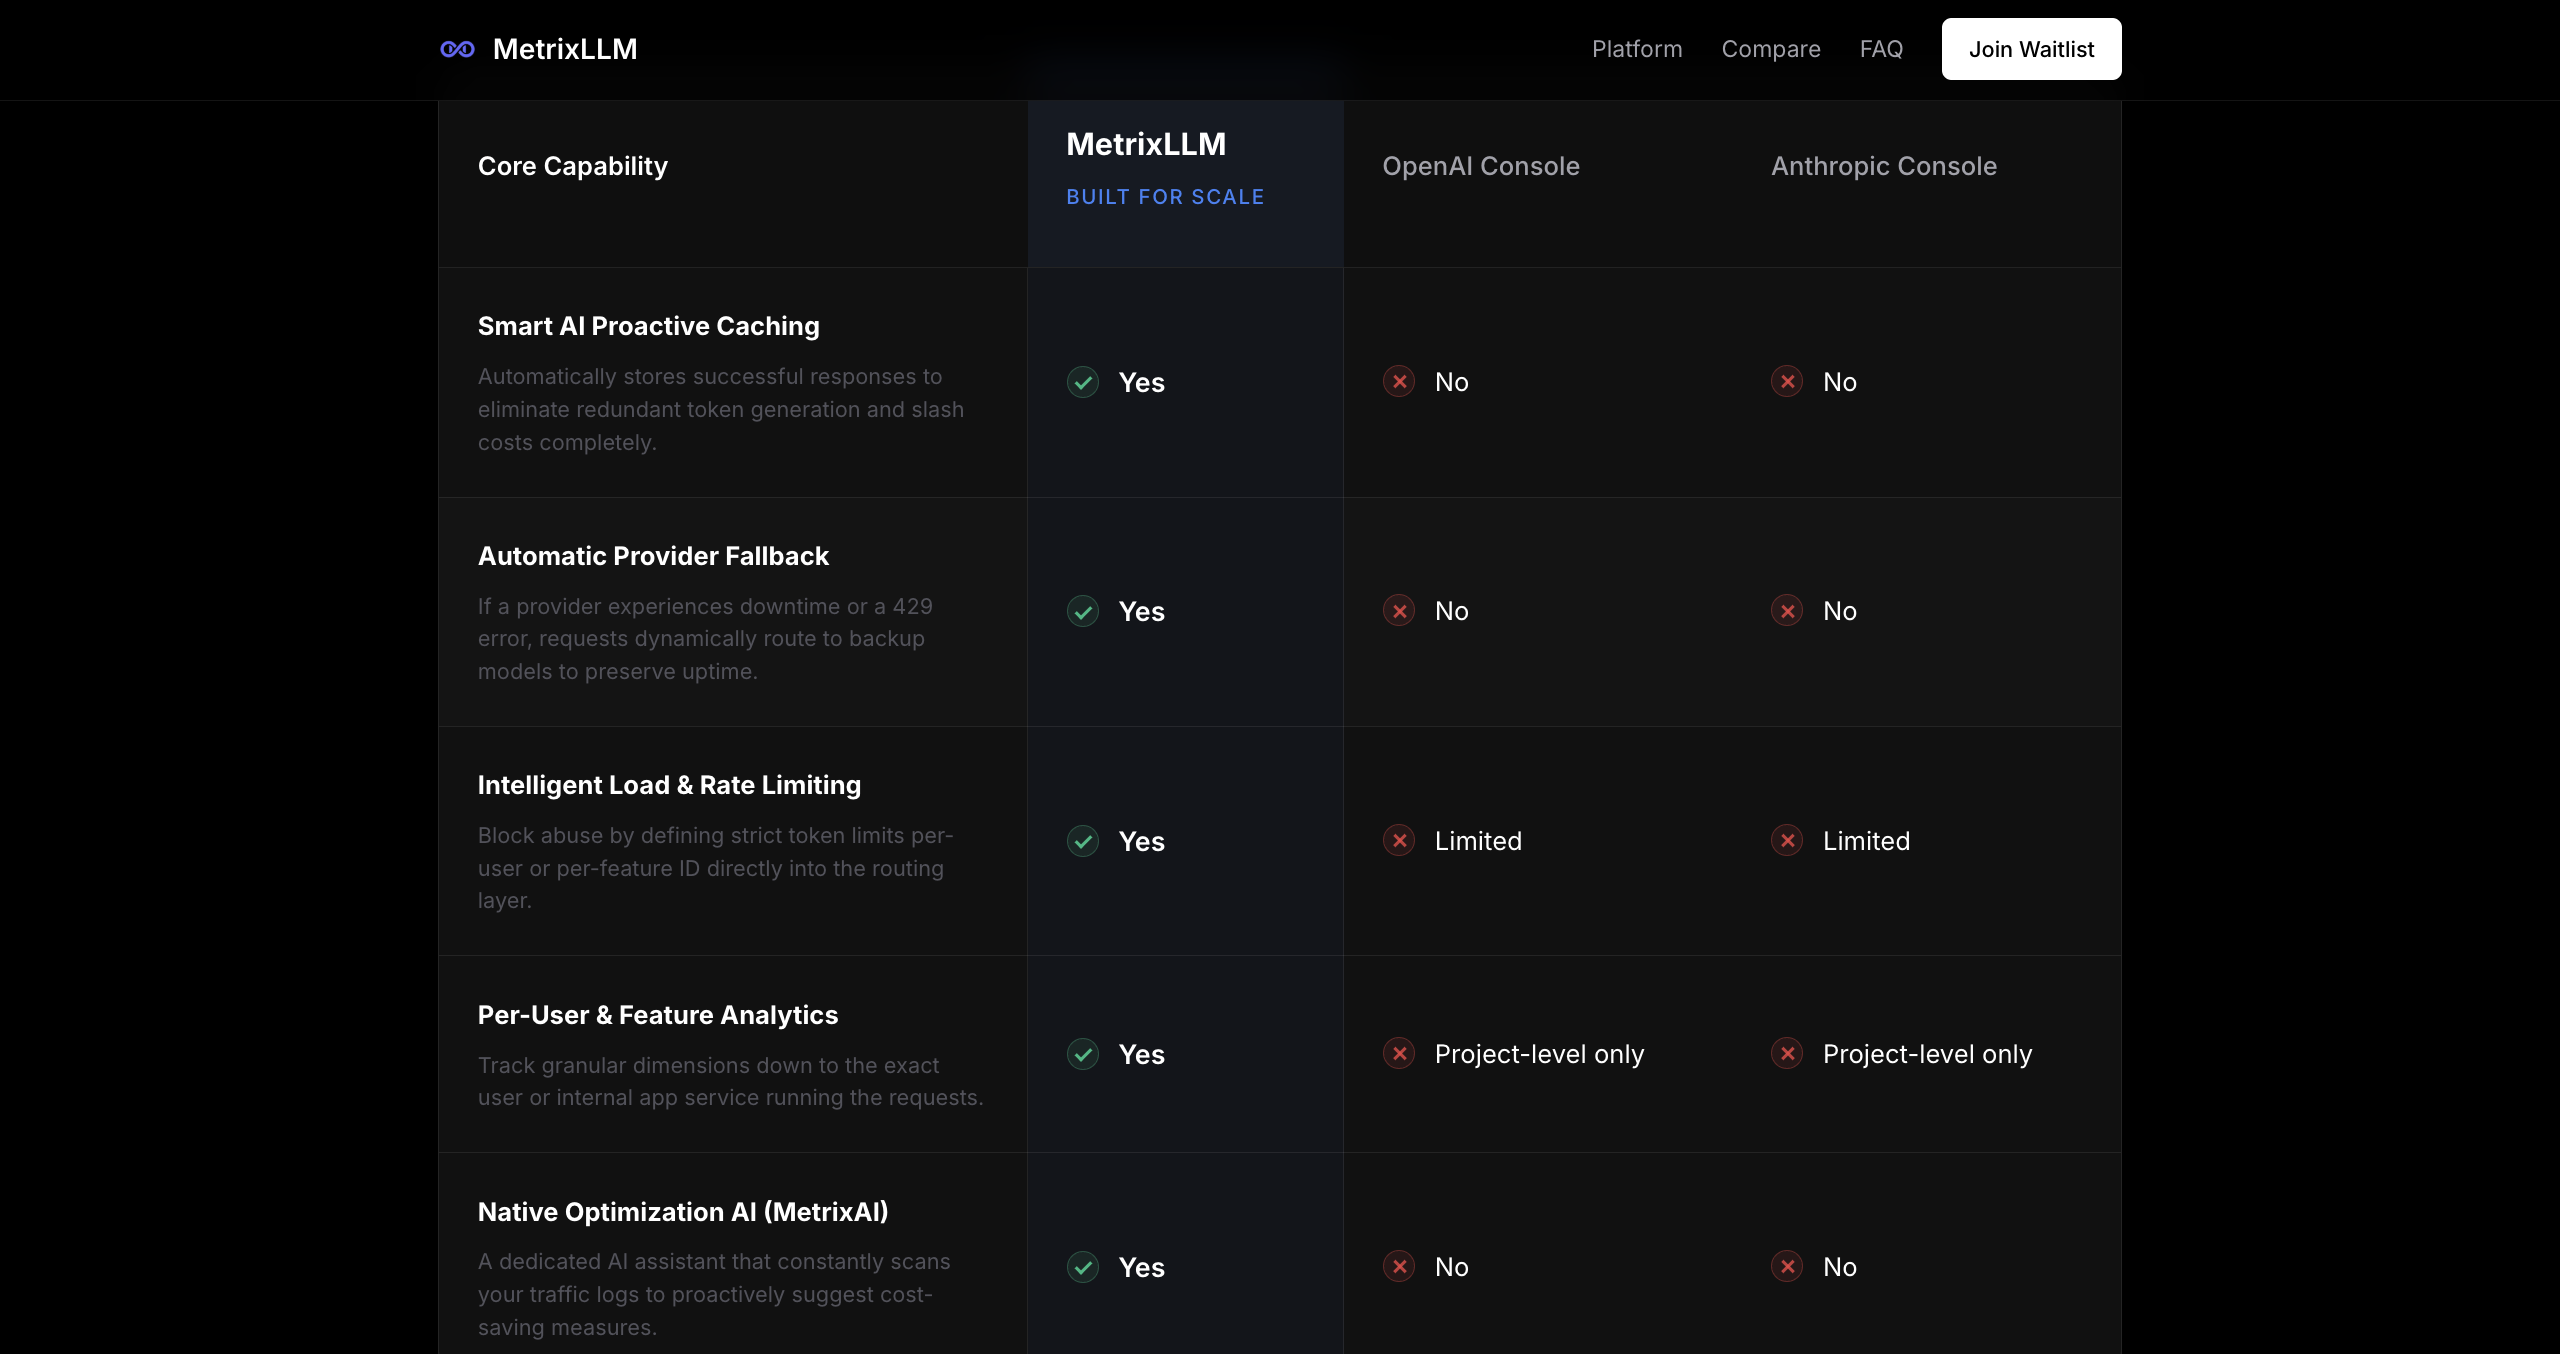Click OpenAI red X icon beside Project-level only
Screen dimensions: 2560x1354
pos(1399,1053)
